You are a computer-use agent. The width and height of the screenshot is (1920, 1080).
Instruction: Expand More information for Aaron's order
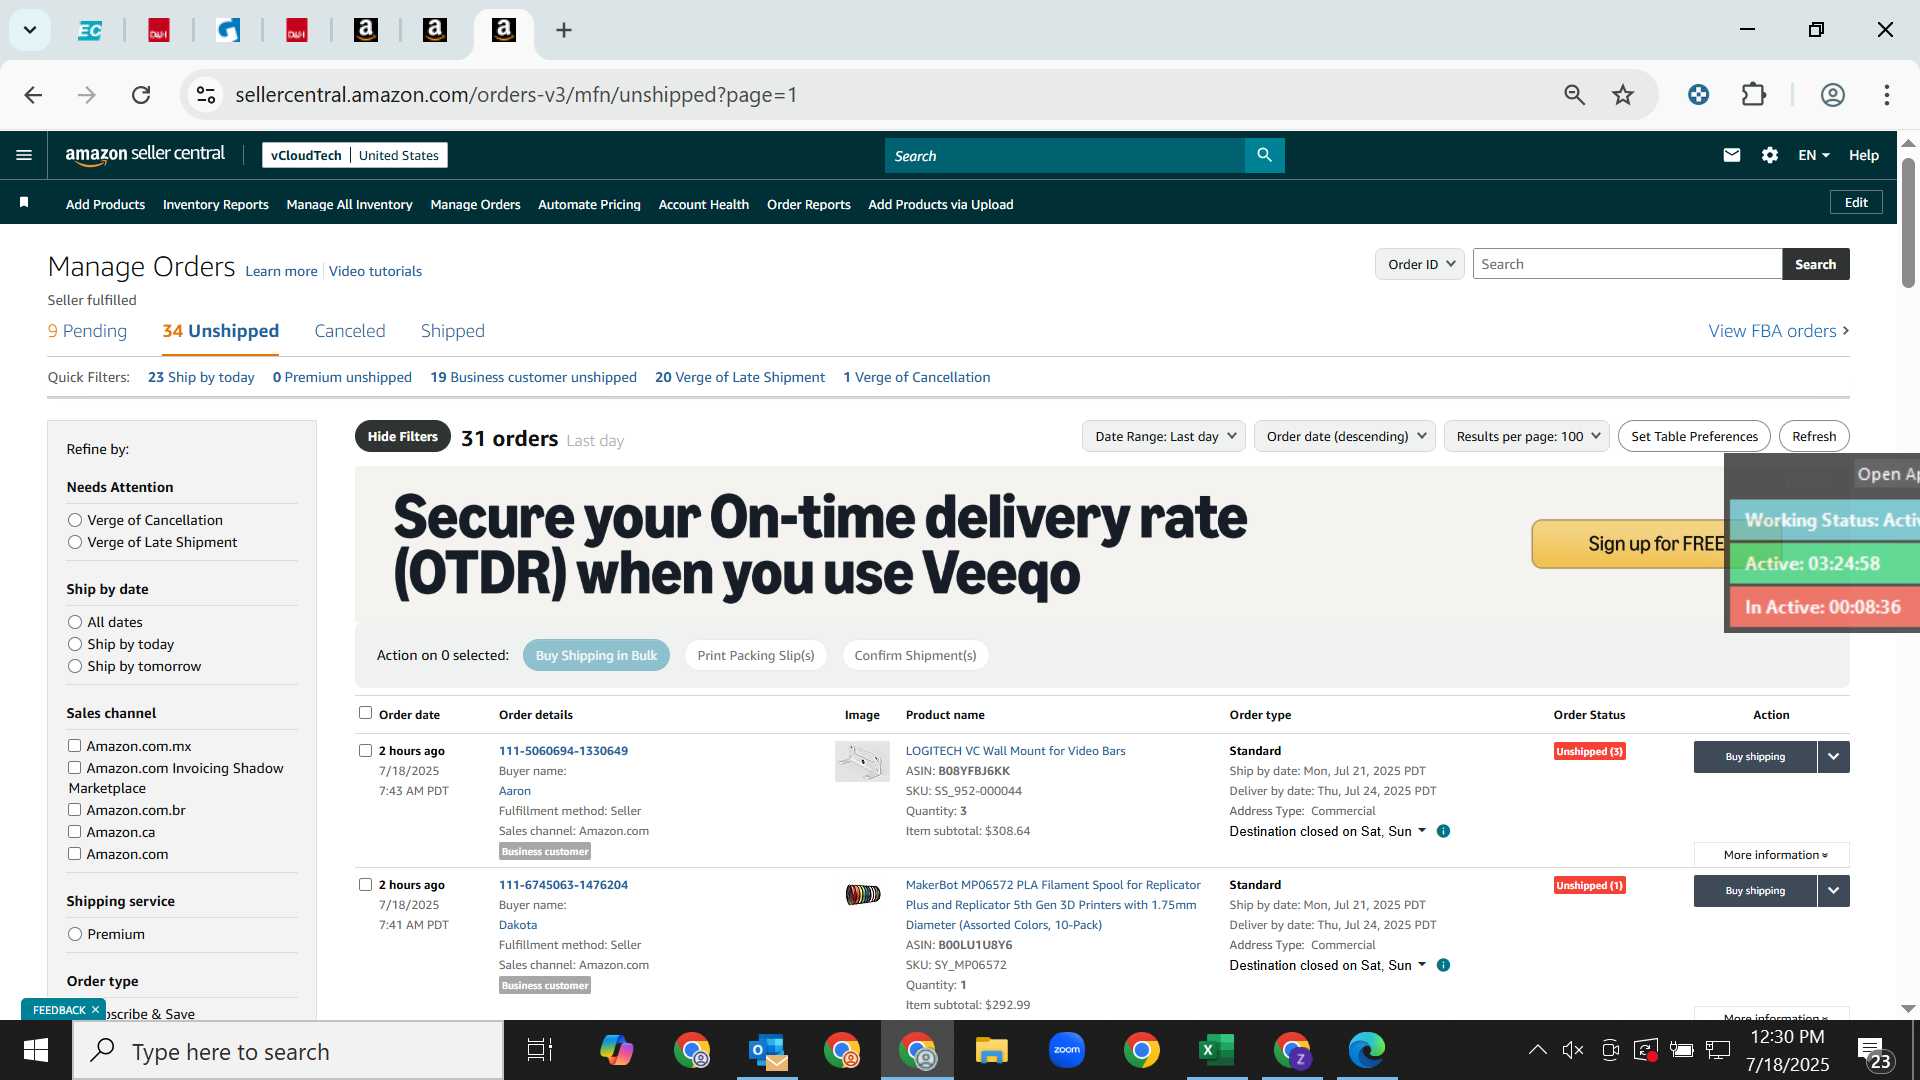coord(1772,855)
